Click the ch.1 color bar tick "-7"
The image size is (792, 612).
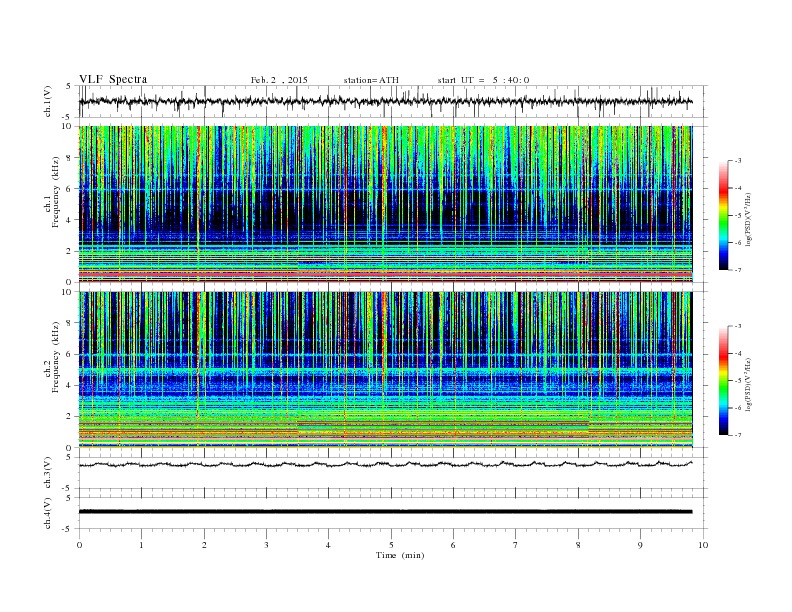[x=737, y=270]
